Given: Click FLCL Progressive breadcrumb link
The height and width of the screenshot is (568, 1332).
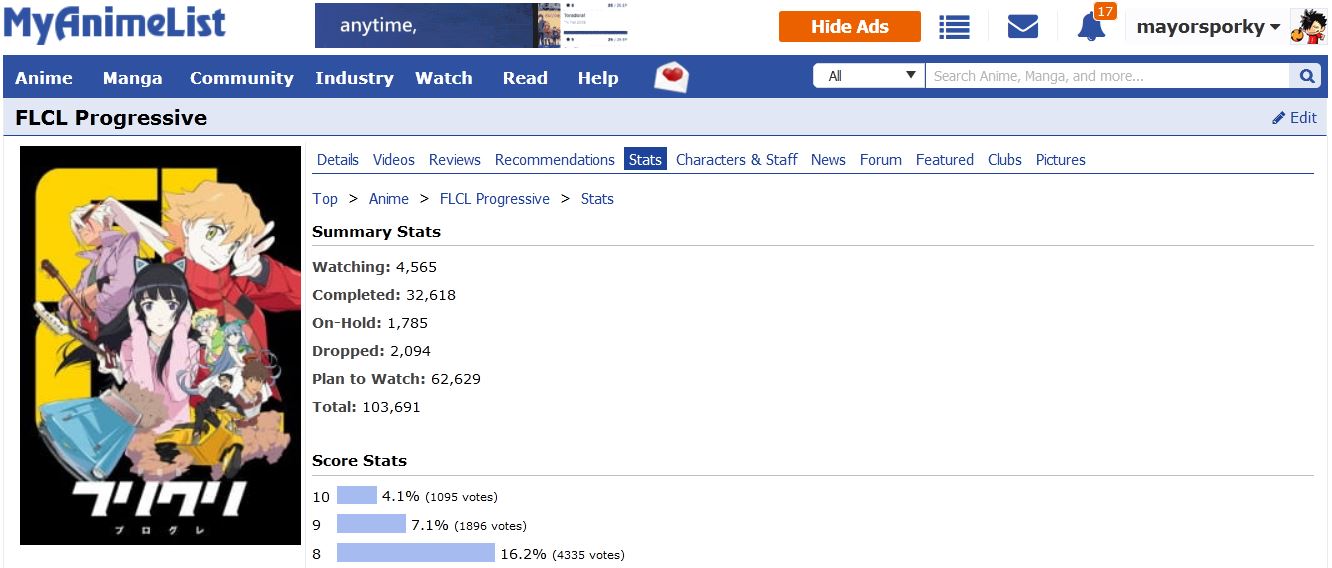Looking at the screenshot, I should click(x=495, y=199).
